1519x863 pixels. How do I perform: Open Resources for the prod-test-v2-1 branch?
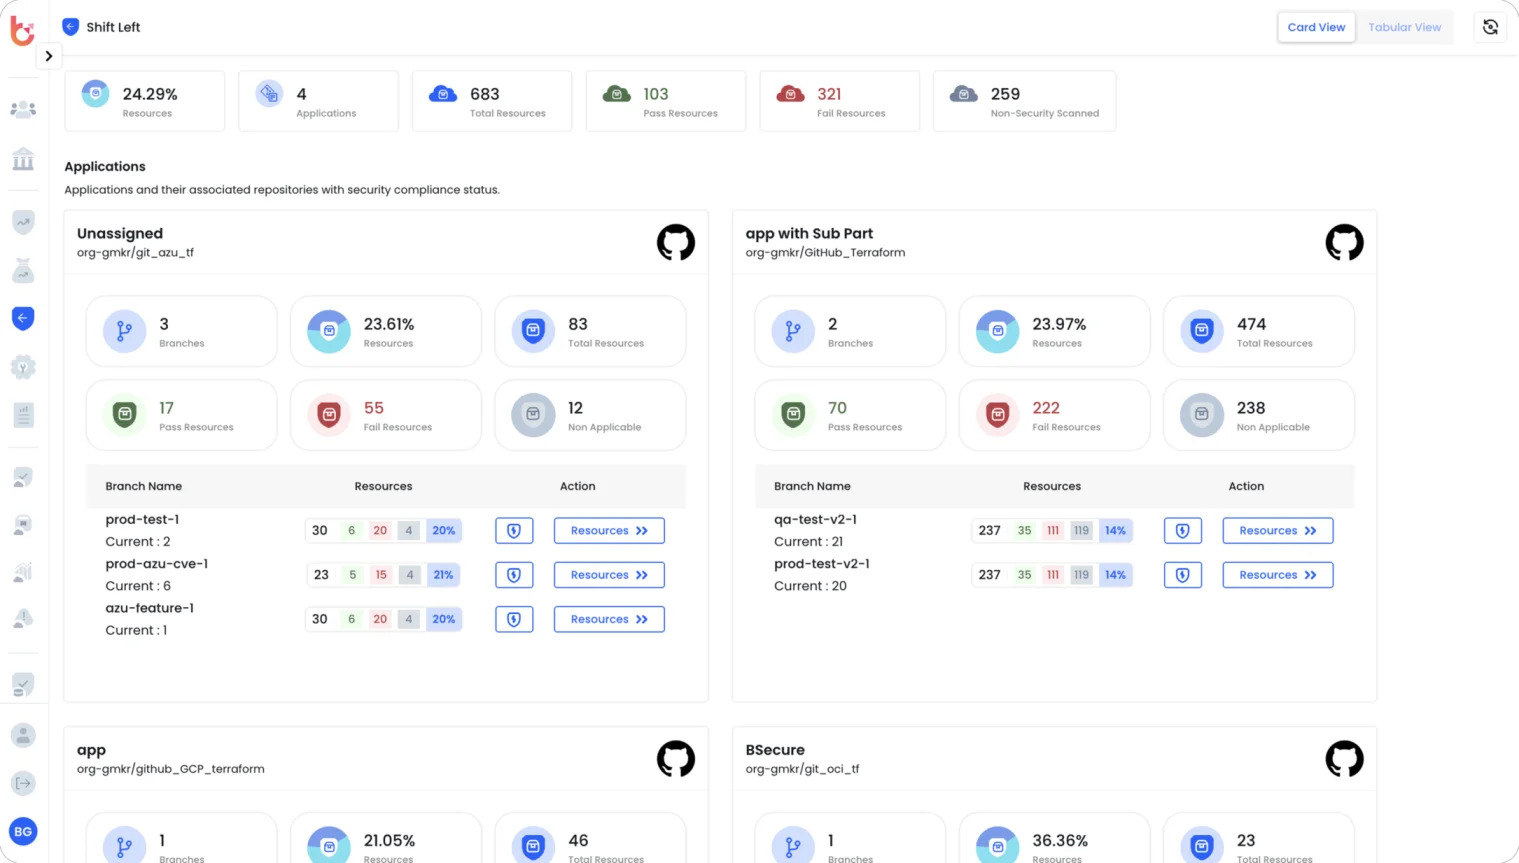click(x=1277, y=574)
